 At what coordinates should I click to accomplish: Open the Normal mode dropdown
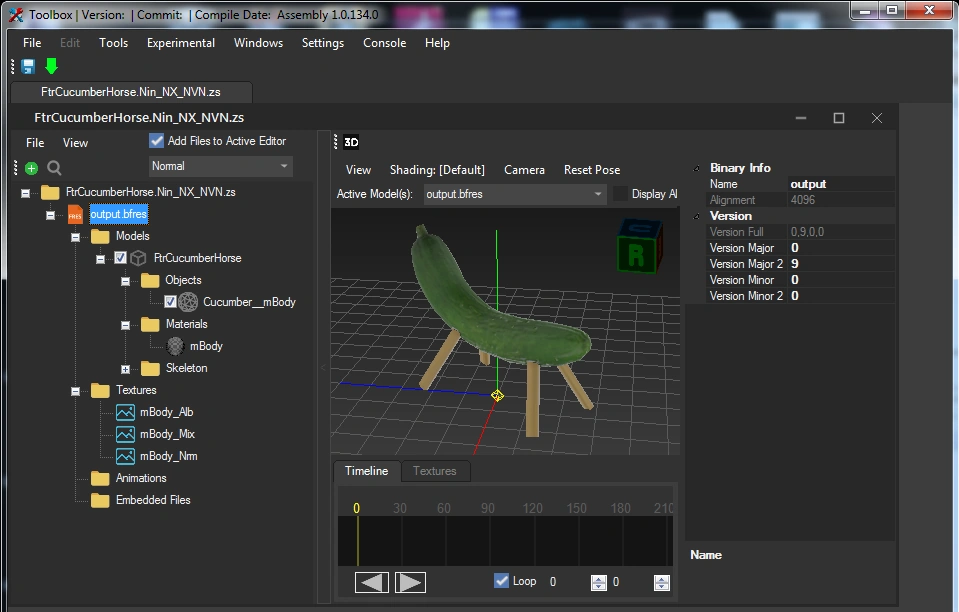[x=221, y=166]
